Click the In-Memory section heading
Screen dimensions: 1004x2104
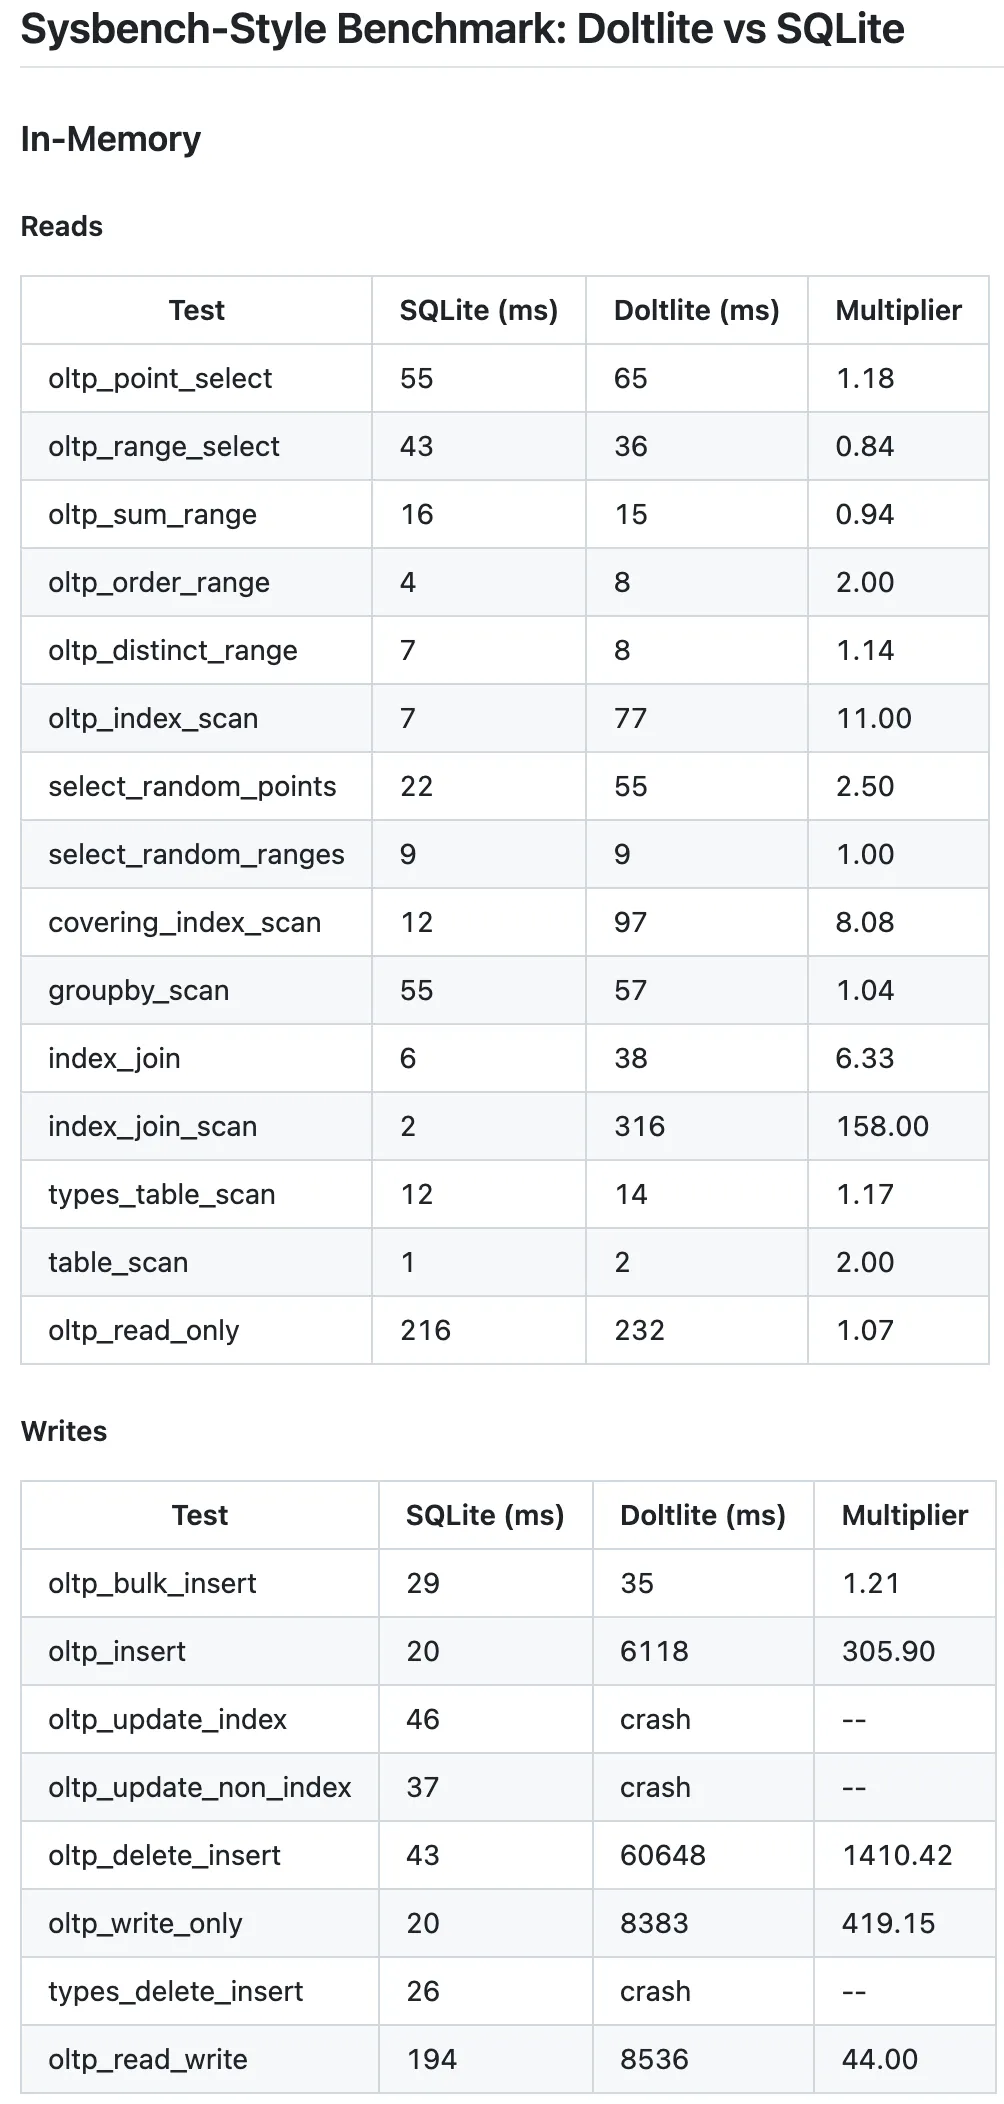110,139
